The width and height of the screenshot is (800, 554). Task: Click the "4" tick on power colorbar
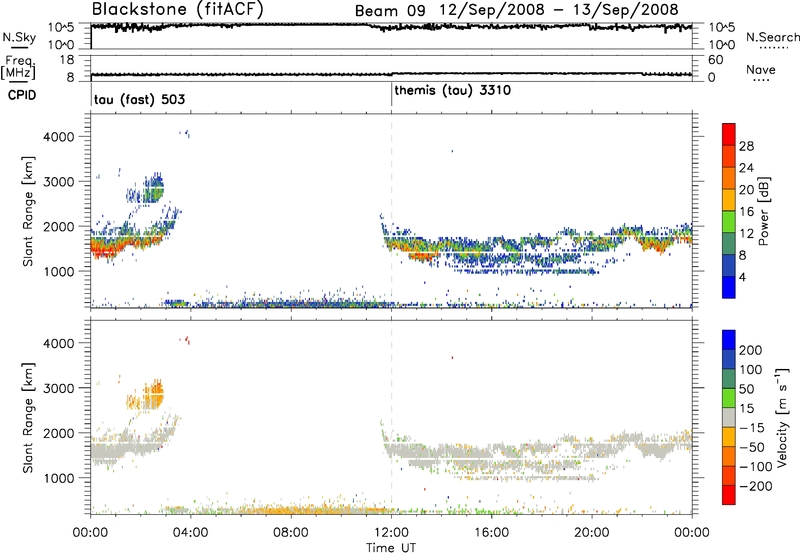(742, 276)
